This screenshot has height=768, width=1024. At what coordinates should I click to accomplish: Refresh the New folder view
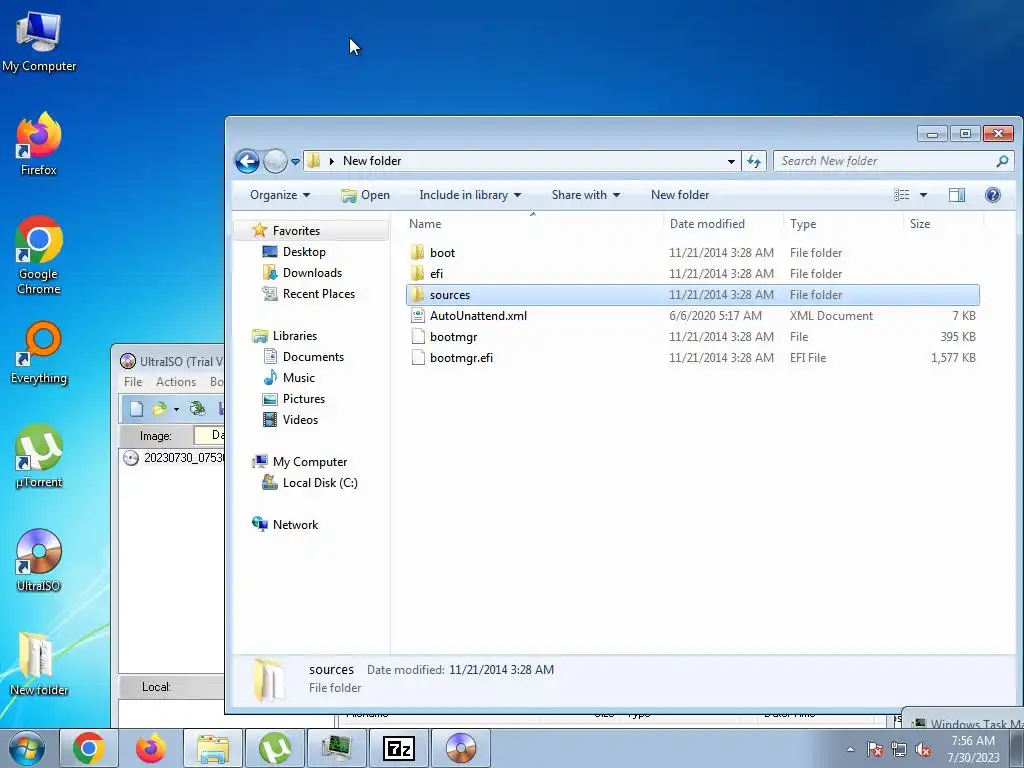click(754, 161)
